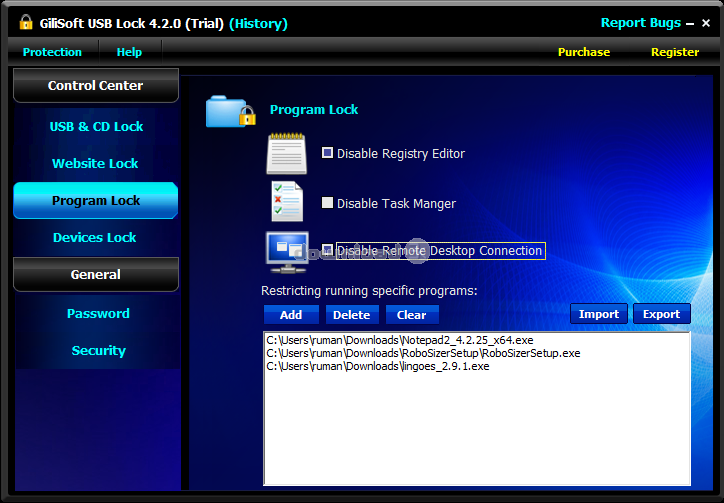Open the History link in title

(258, 23)
